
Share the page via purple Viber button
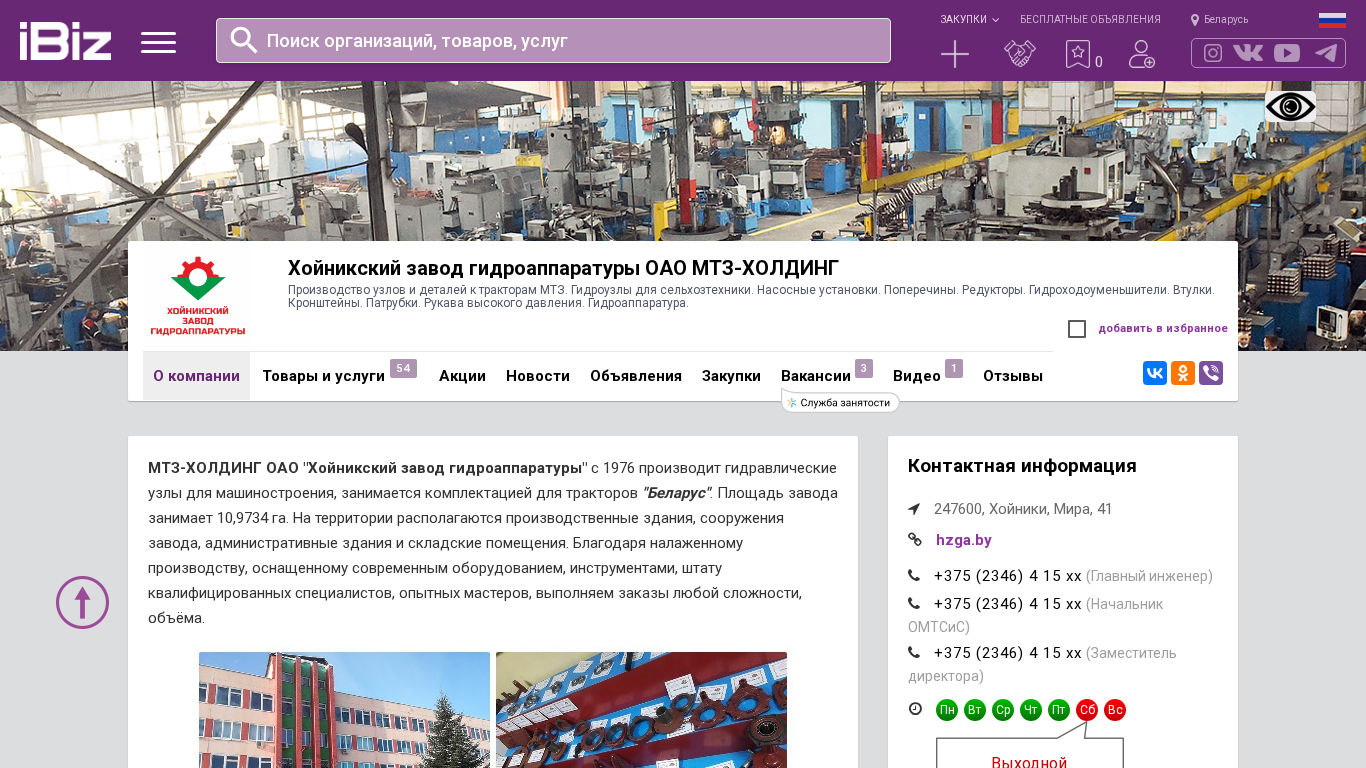(x=1211, y=374)
